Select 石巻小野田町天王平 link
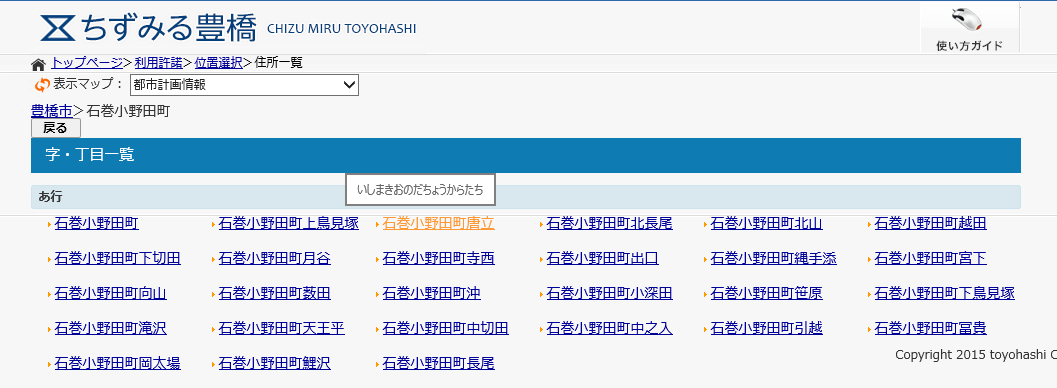Image resolution: width=1057 pixels, height=388 pixels. coord(282,328)
